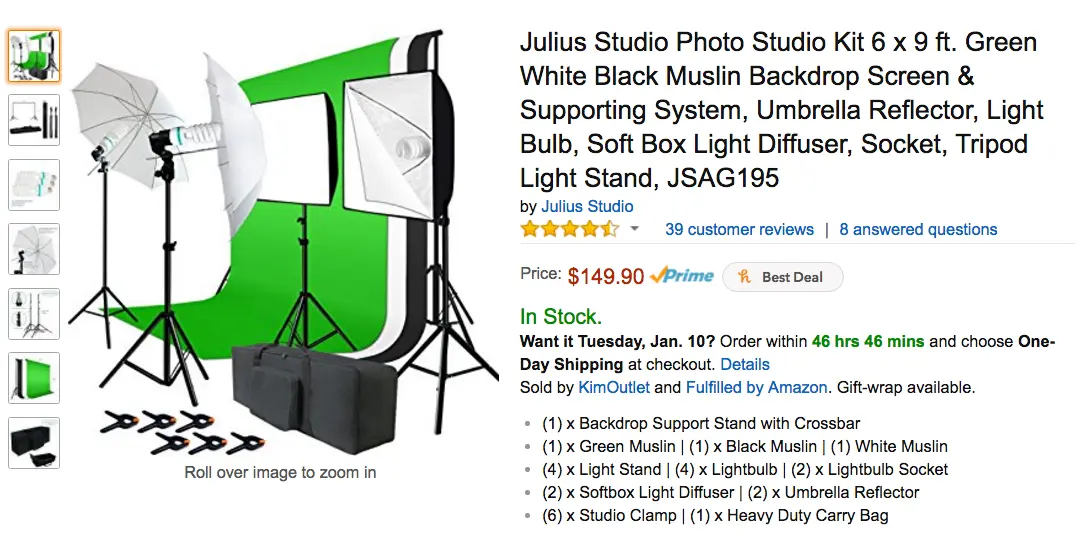This screenshot has height=541, width=1089.
Task: Click the $149.90 price text
Action: pos(606,276)
